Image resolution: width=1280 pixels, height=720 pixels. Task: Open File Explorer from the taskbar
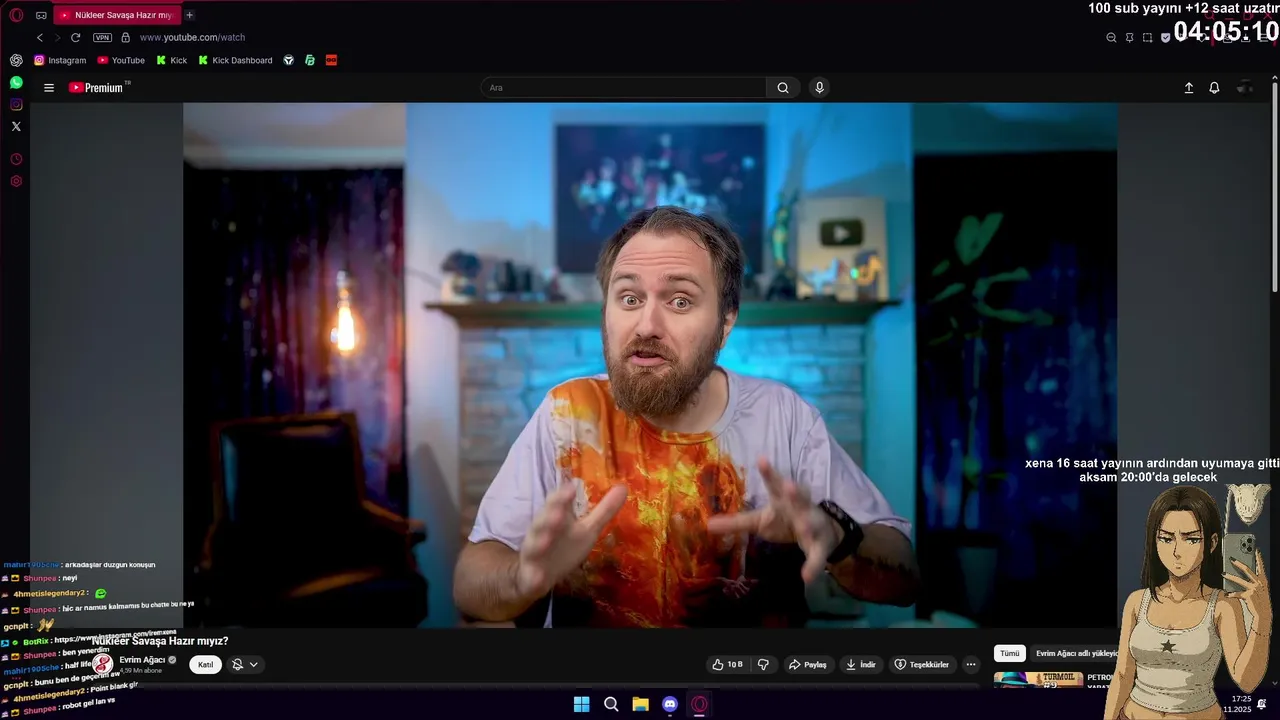point(640,704)
